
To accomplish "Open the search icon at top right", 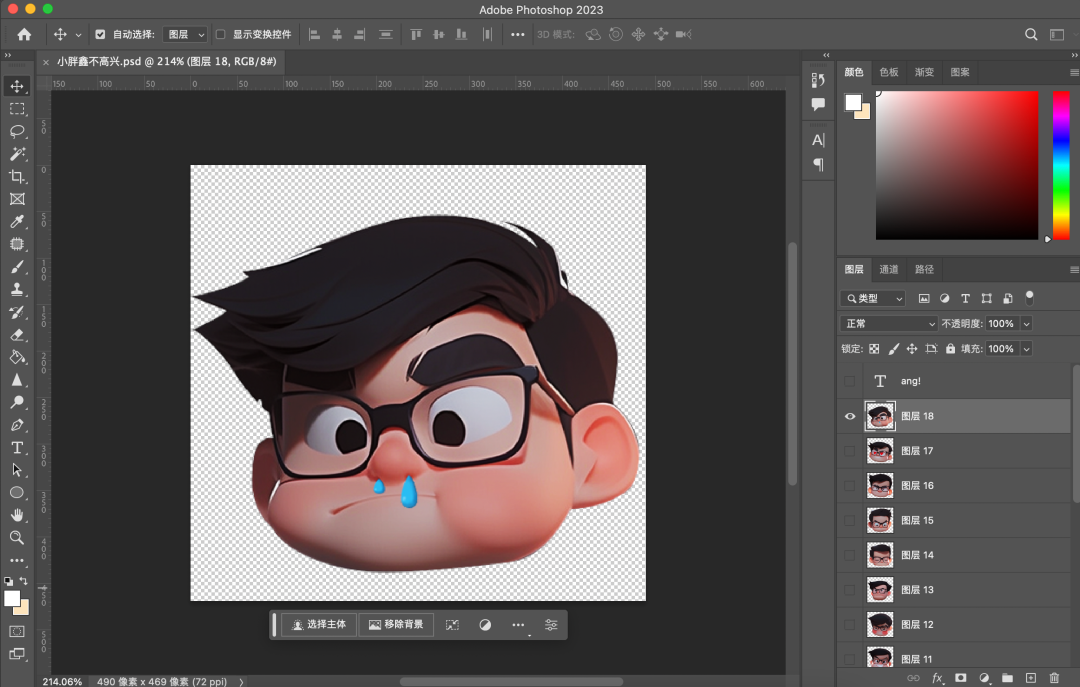I will (1031, 34).
